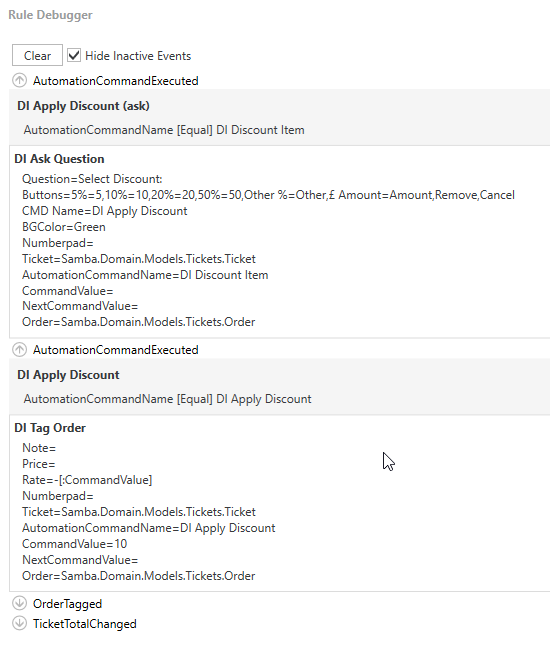
Task: Click the Rule Debugger title
Action: point(50,15)
